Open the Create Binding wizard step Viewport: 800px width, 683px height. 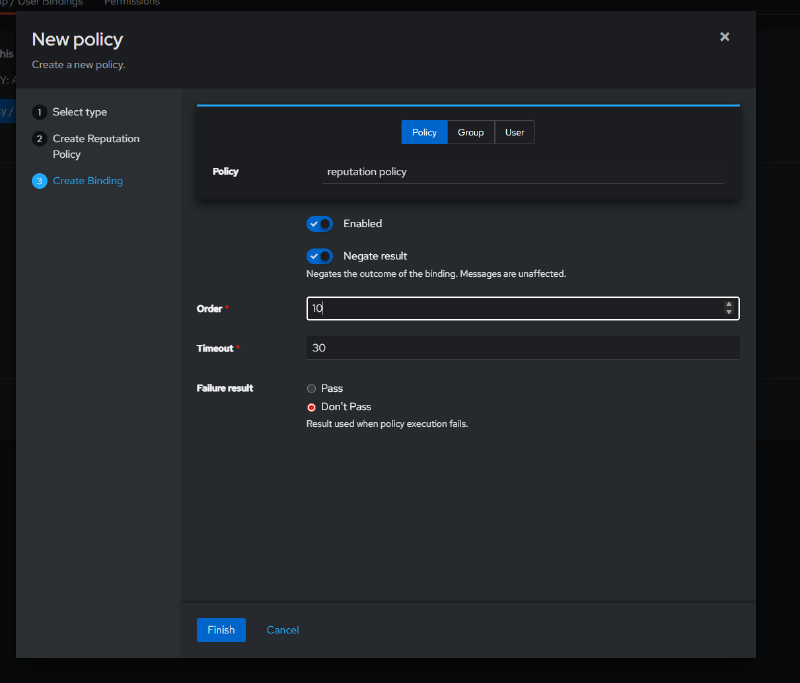[88, 181]
